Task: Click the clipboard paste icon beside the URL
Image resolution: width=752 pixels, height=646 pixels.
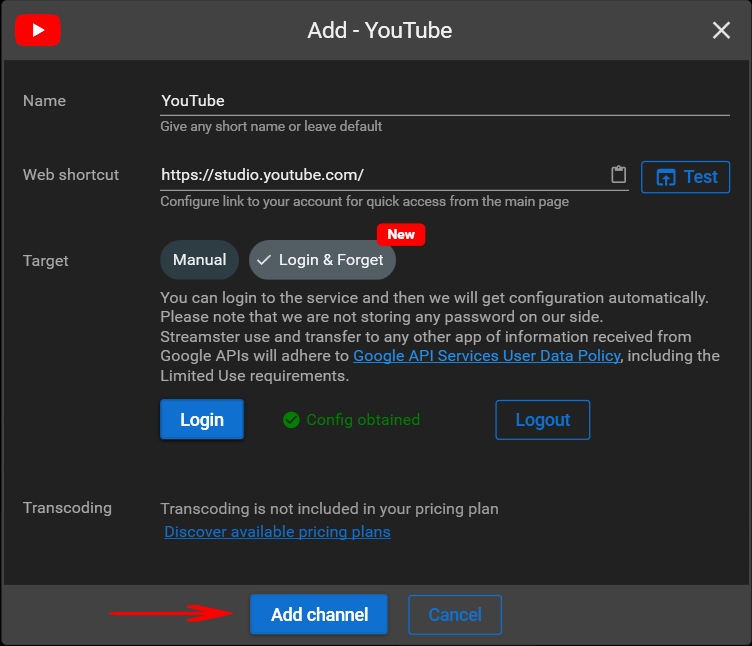Action: pos(618,175)
